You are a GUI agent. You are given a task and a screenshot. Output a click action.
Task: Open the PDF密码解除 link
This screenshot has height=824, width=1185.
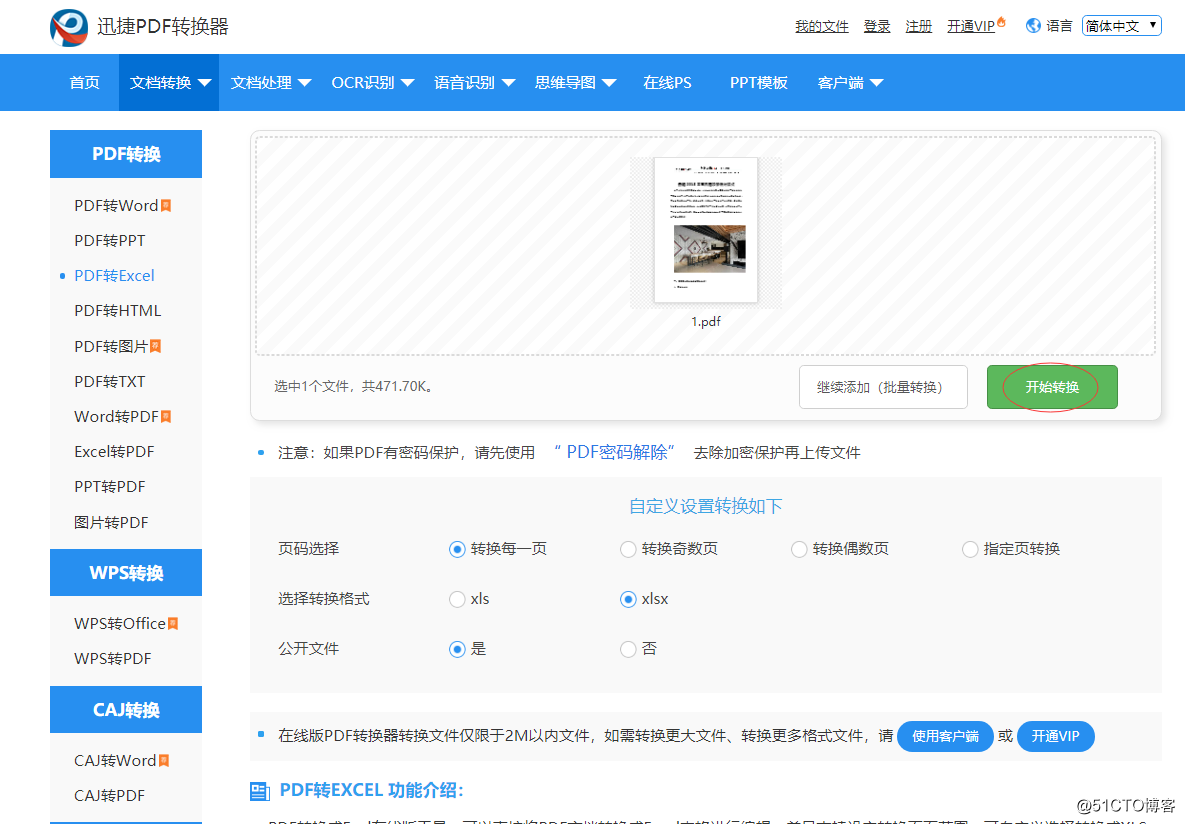pos(615,452)
